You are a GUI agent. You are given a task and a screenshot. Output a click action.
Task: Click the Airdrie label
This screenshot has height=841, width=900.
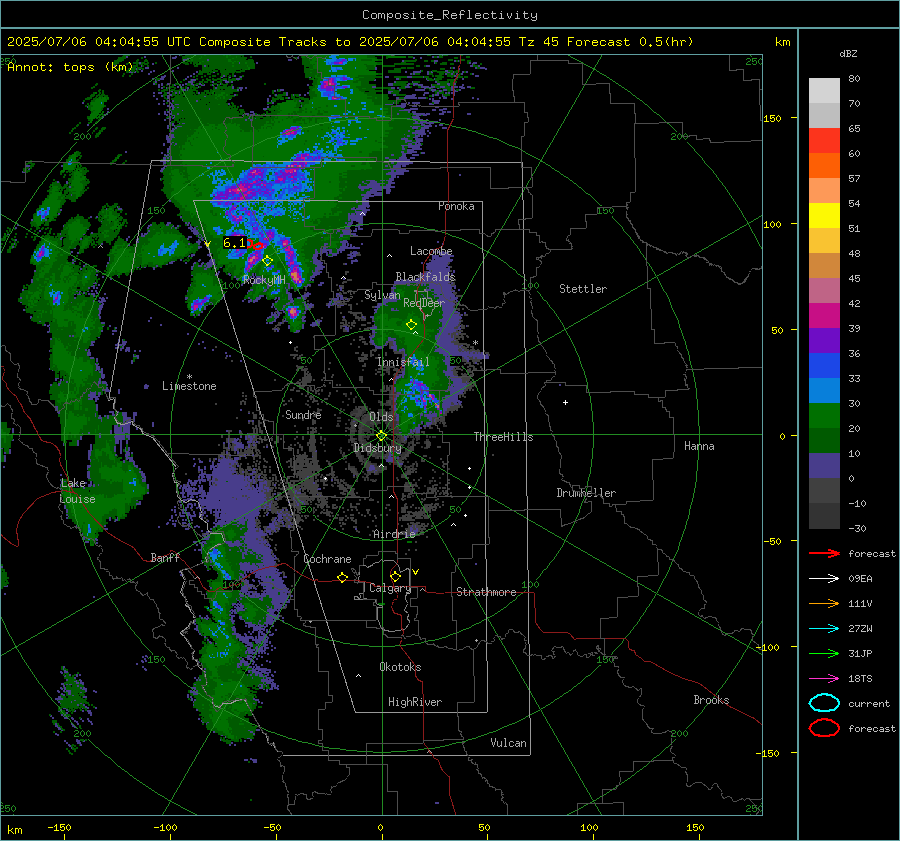394,534
